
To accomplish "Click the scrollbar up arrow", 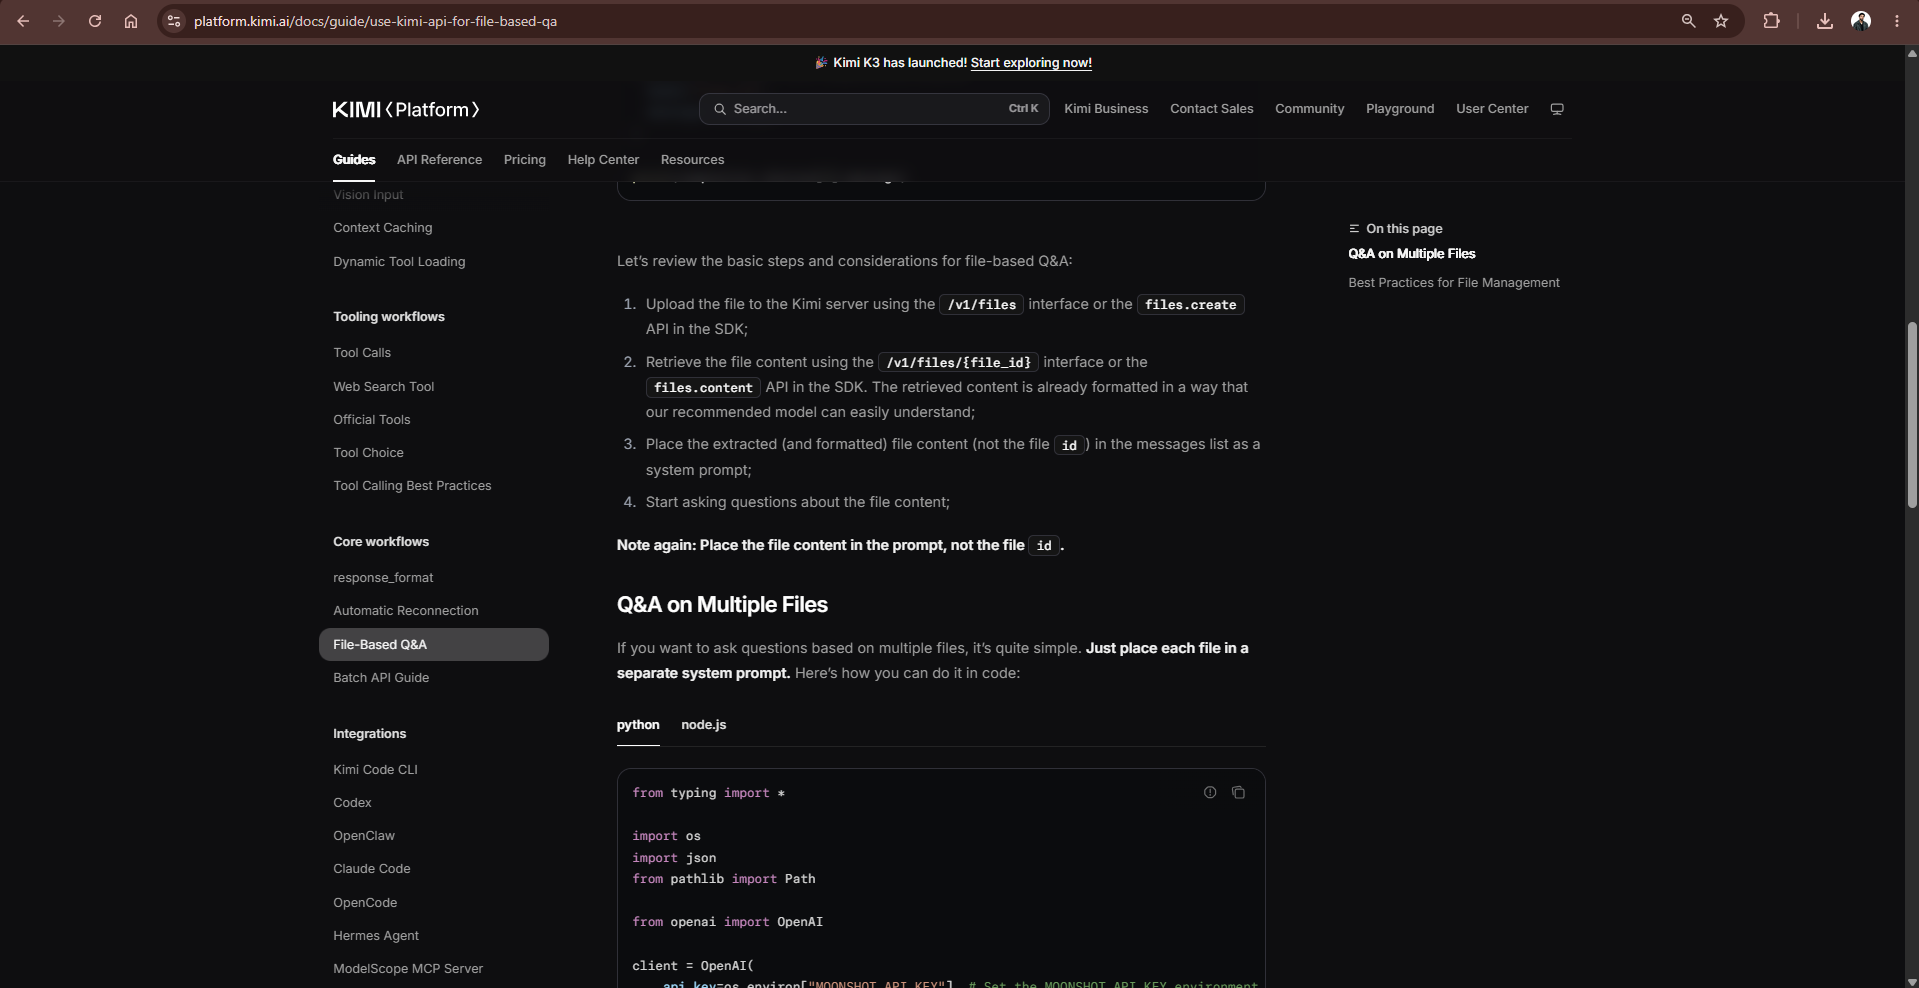I will 1912,53.
